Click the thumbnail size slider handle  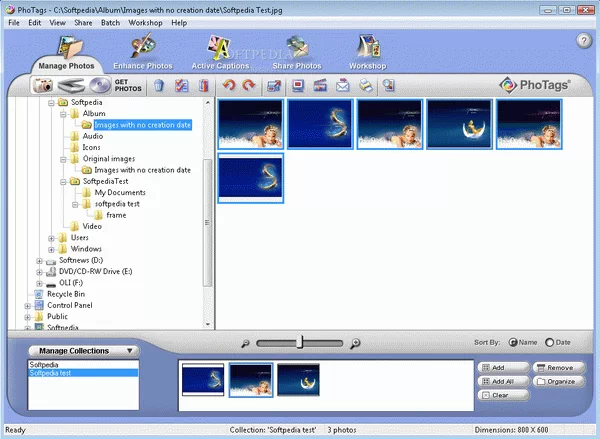[299, 343]
